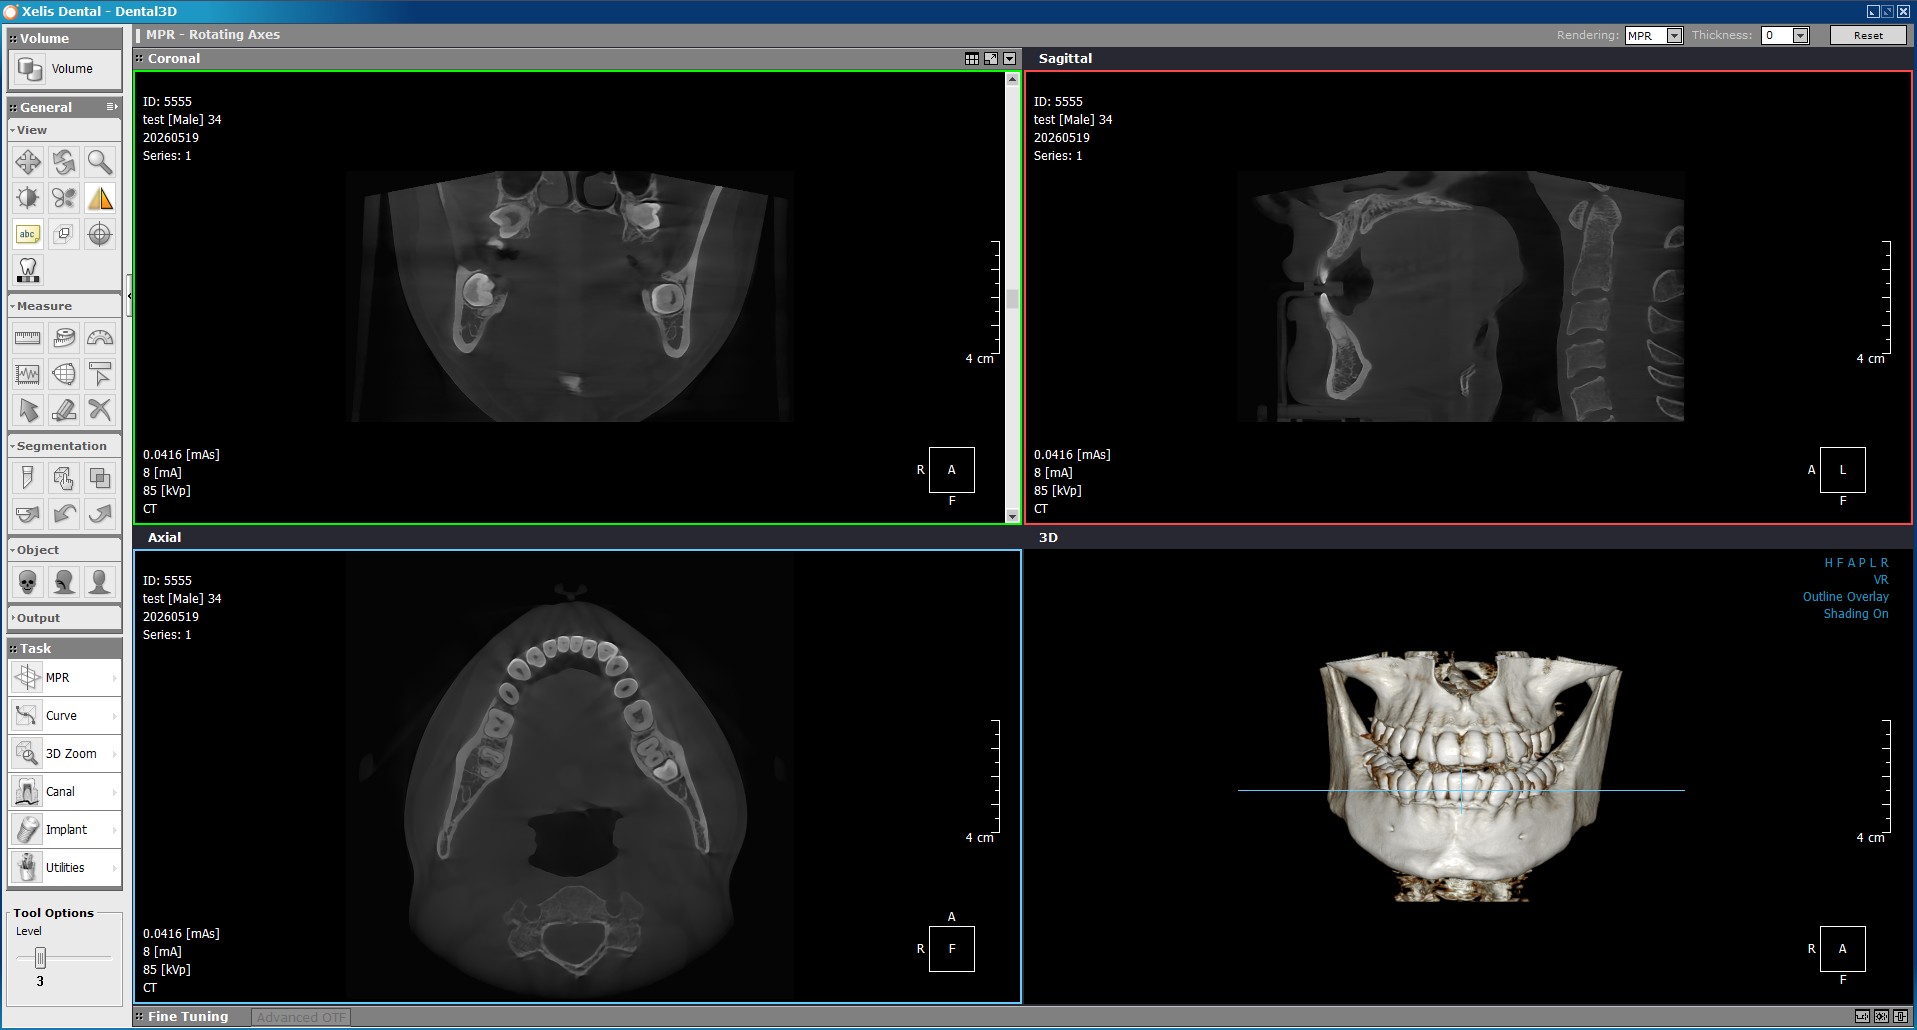1917x1030 pixels.
Task: Click the Segmentation redo arrow
Action: pyautogui.click(x=100, y=514)
